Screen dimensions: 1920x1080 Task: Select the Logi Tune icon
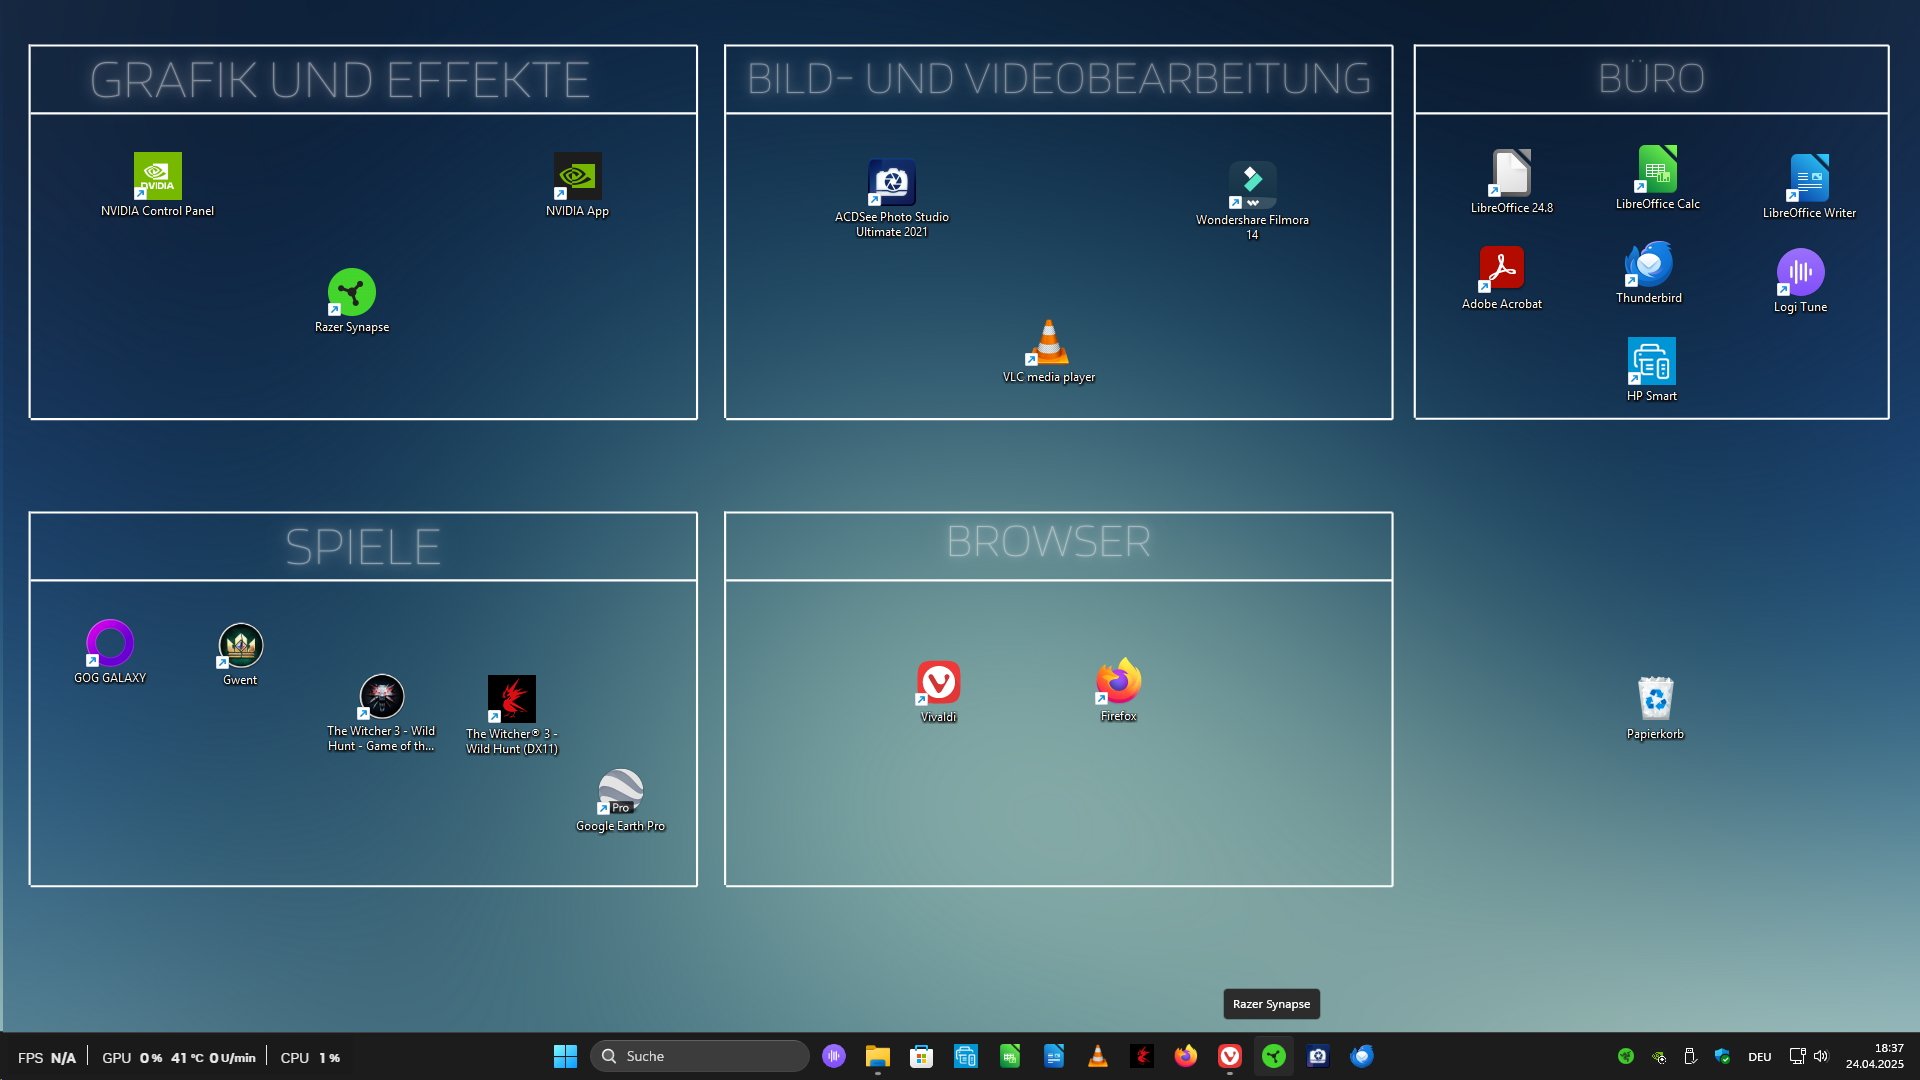pyautogui.click(x=1800, y=273)
